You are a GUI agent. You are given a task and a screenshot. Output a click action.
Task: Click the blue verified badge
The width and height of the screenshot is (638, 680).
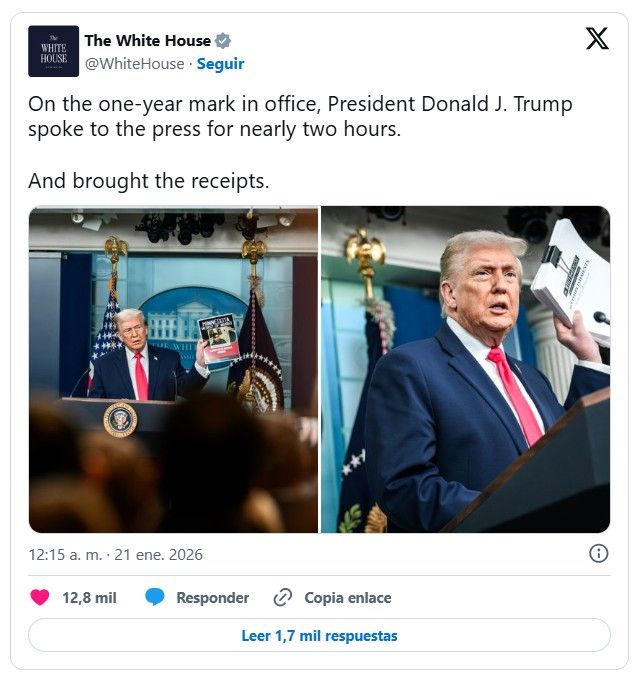(x=223, y=41)
